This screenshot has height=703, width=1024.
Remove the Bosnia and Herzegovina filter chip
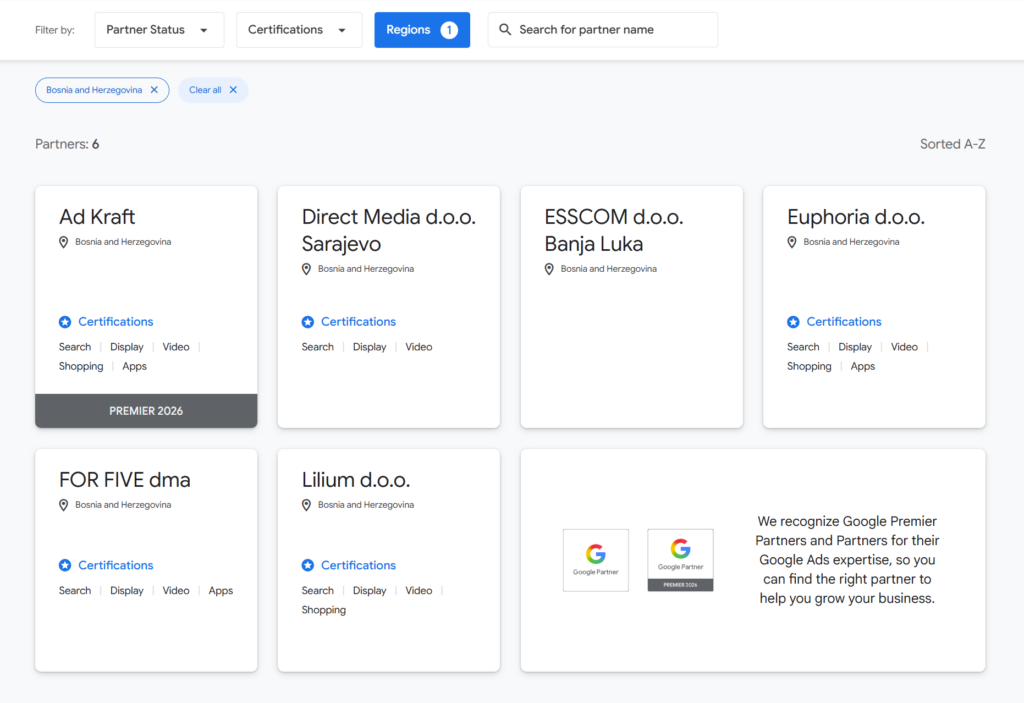click(x=154, y=90)
